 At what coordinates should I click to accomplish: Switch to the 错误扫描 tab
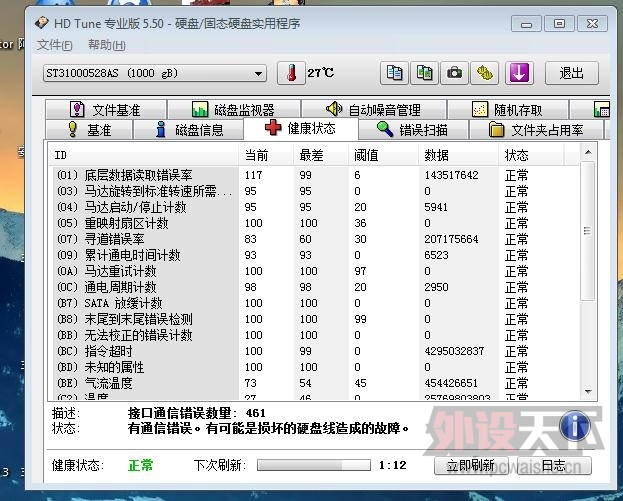click(x=413, y=130)
